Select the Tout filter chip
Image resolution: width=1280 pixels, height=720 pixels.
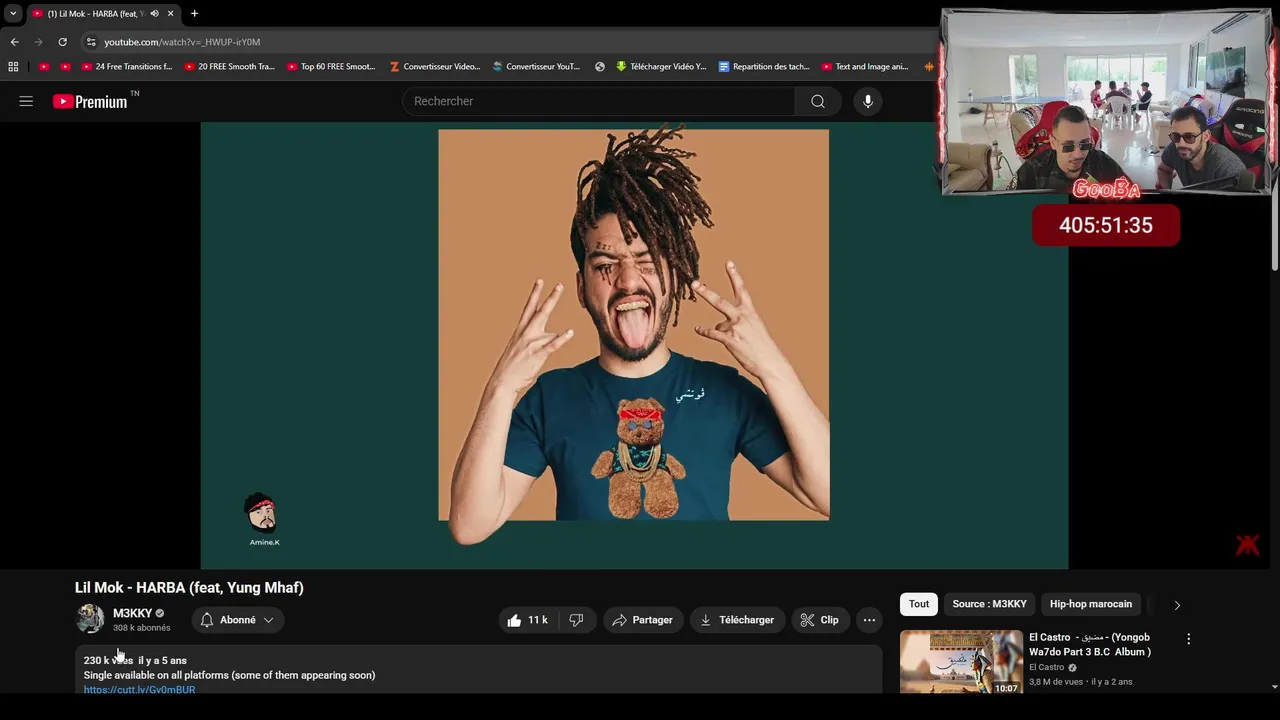[x=919, y=604]
